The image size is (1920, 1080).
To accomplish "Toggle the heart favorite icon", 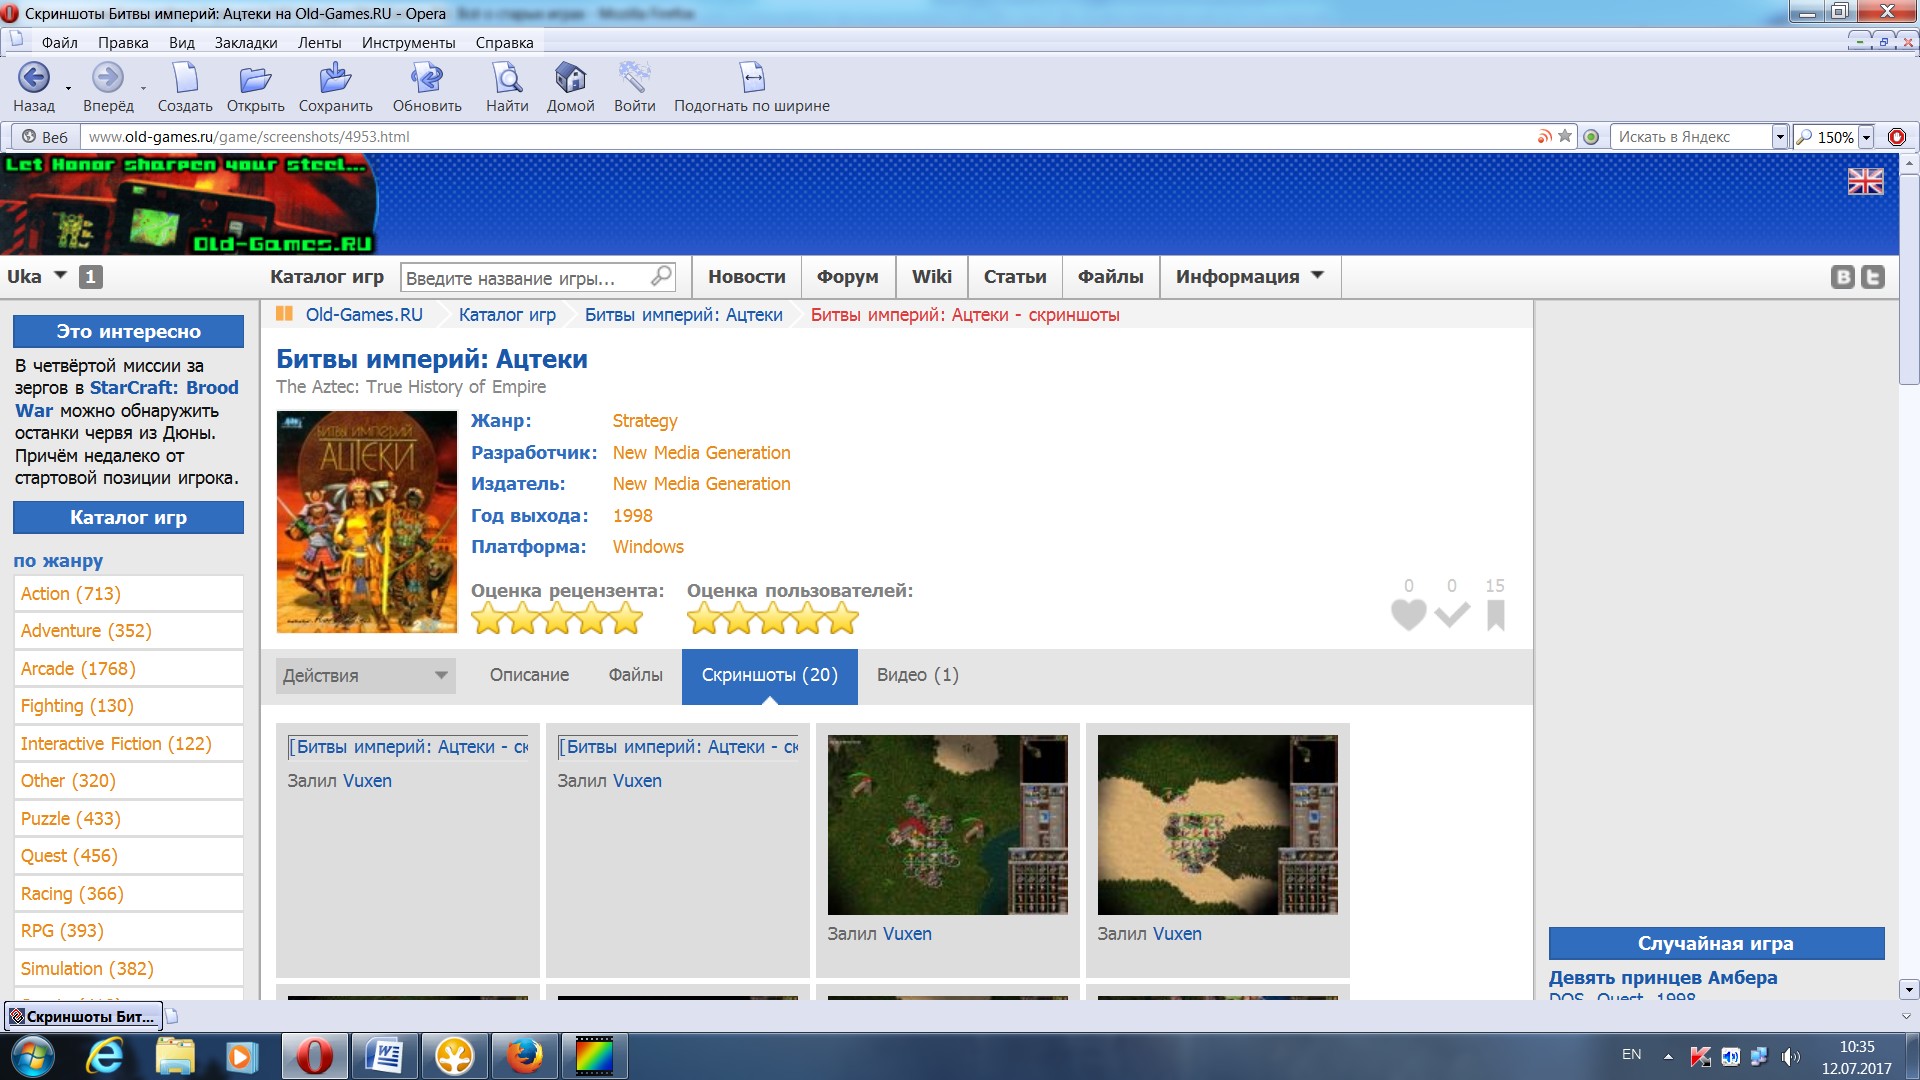I will [1408, 614].
